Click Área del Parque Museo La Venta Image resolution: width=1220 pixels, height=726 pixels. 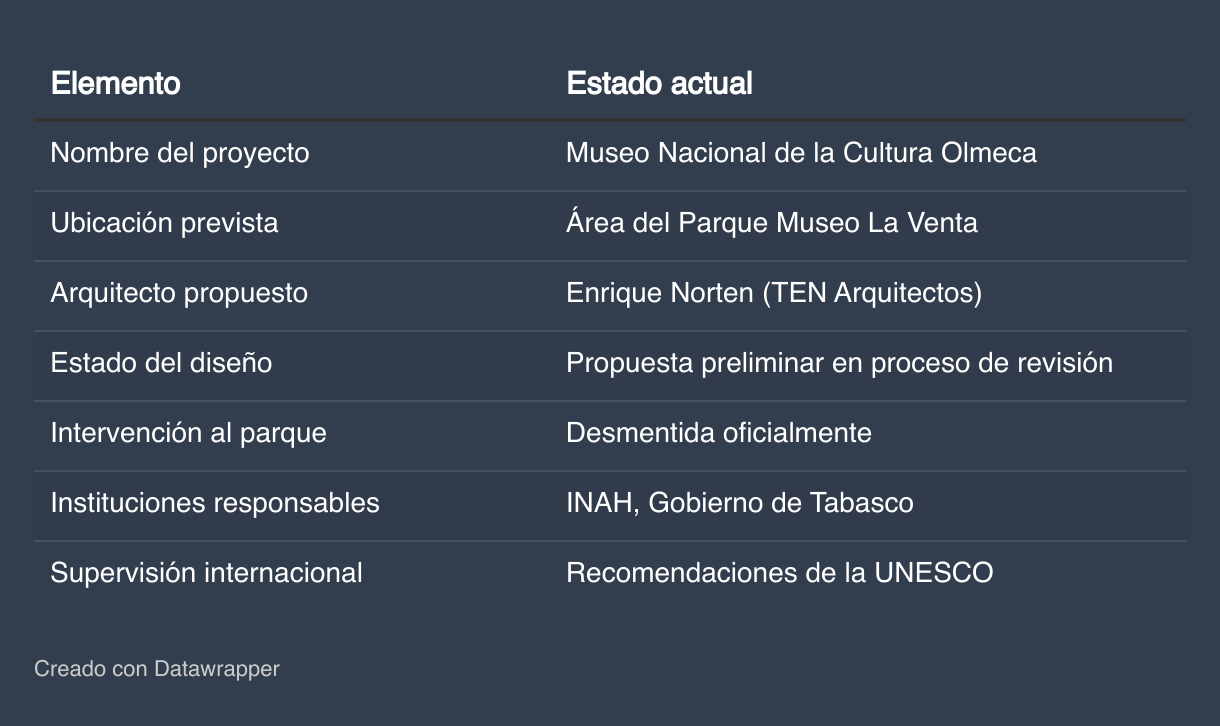click(771, 223)
